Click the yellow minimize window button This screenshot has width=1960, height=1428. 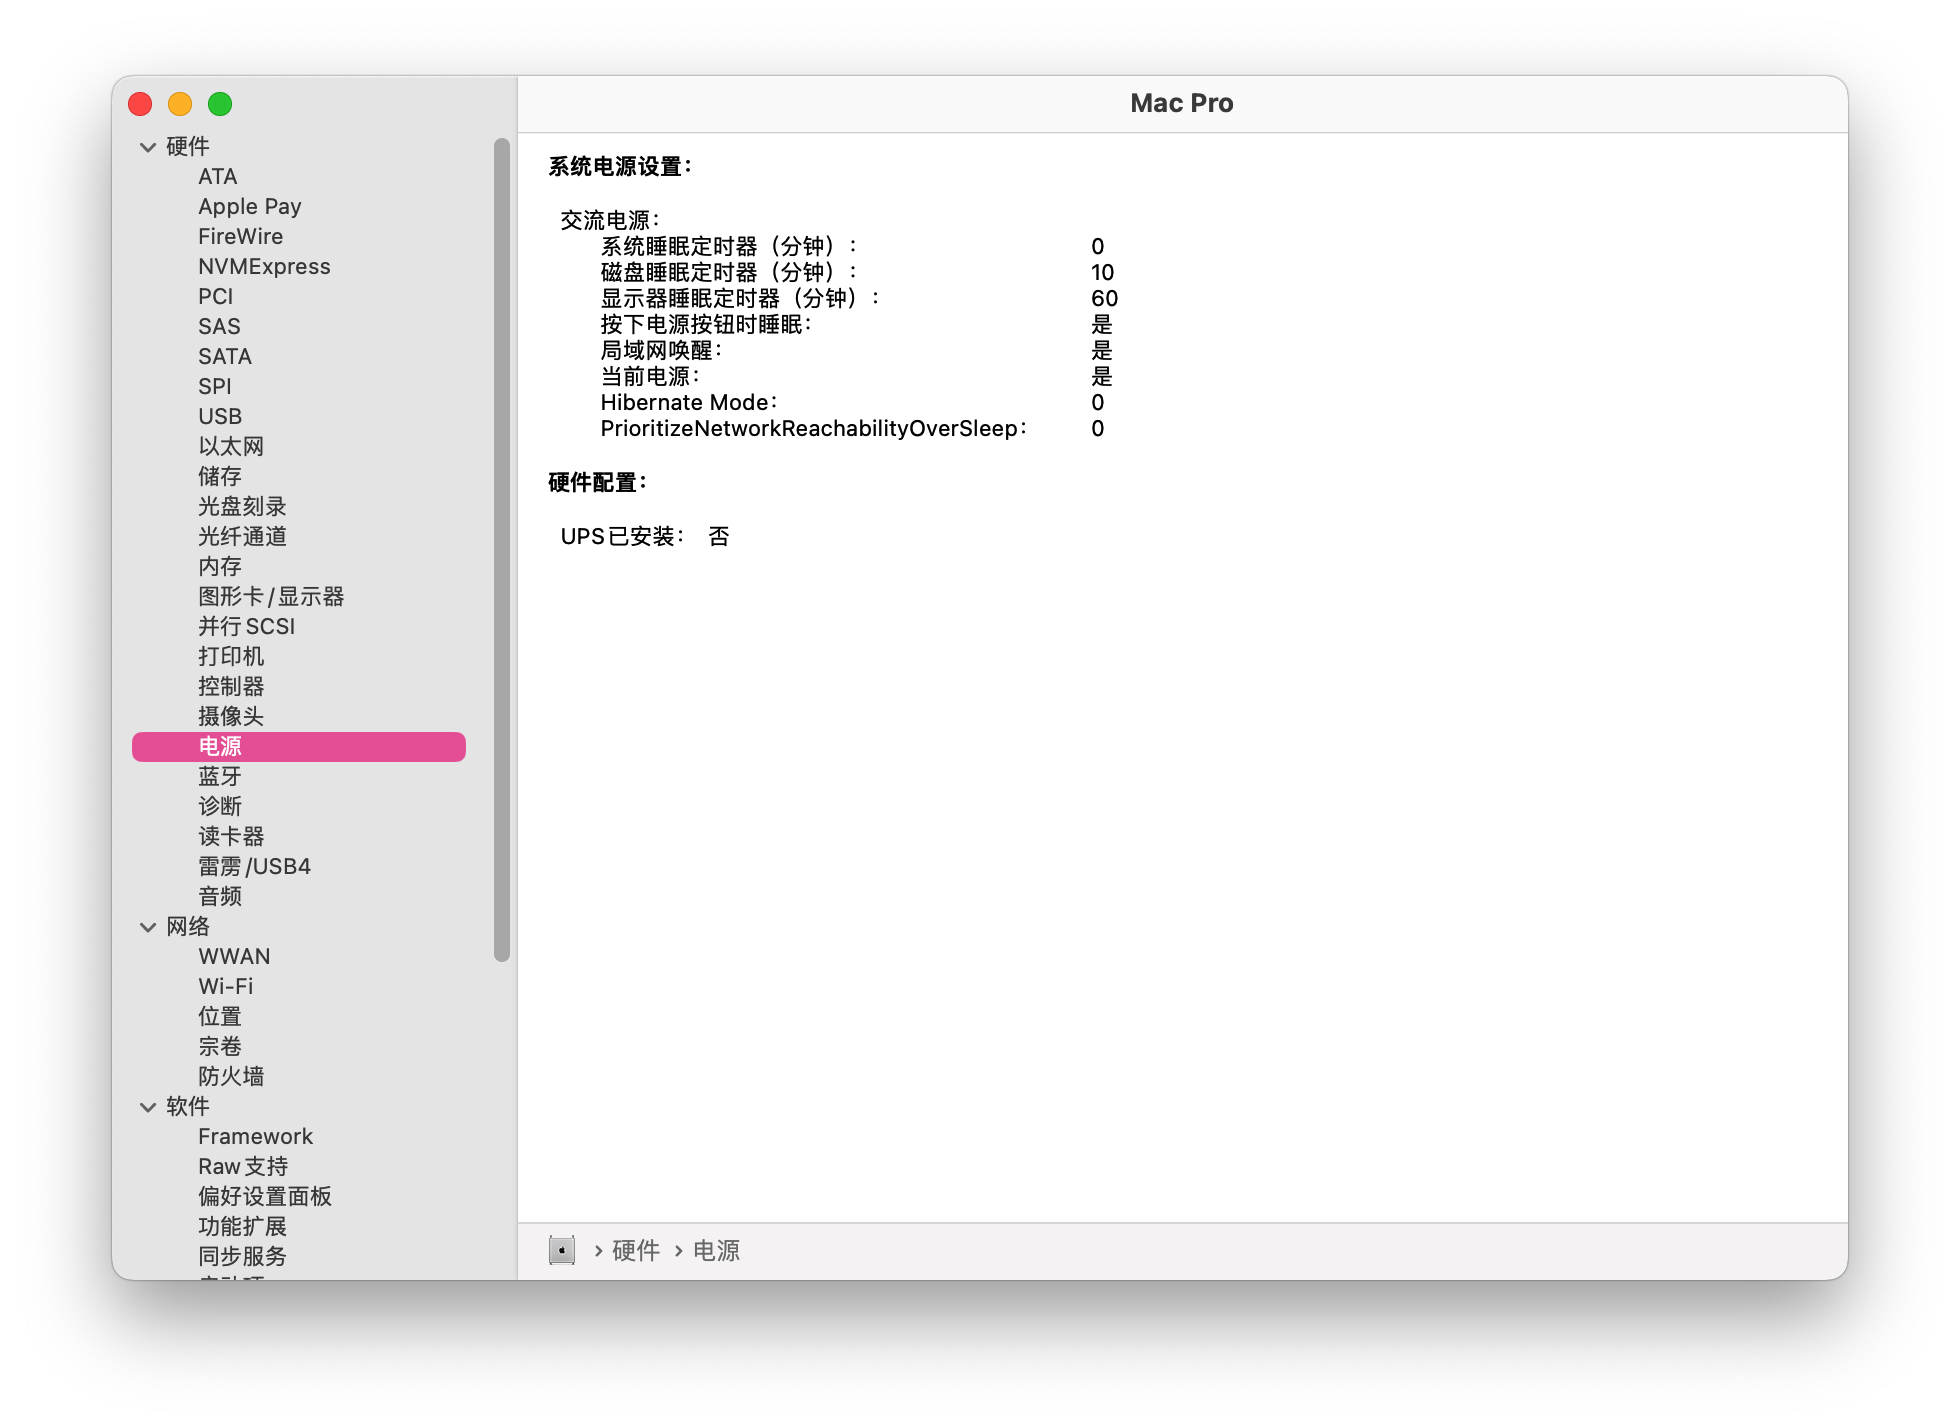coord(180,104)
